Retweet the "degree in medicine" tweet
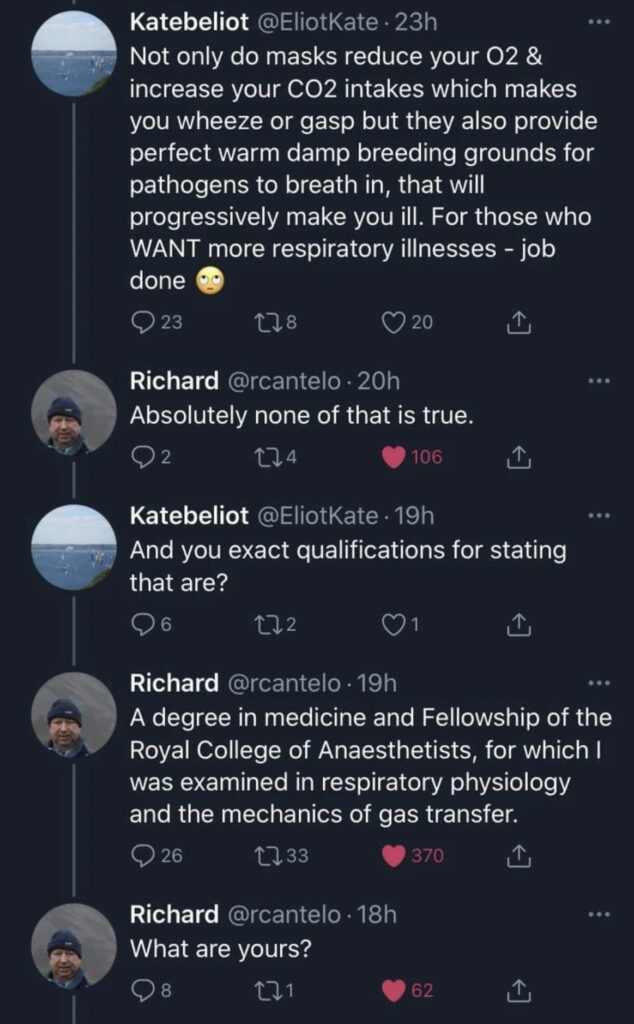This screenshot has height=1024, width=634. tap(266, 856)
